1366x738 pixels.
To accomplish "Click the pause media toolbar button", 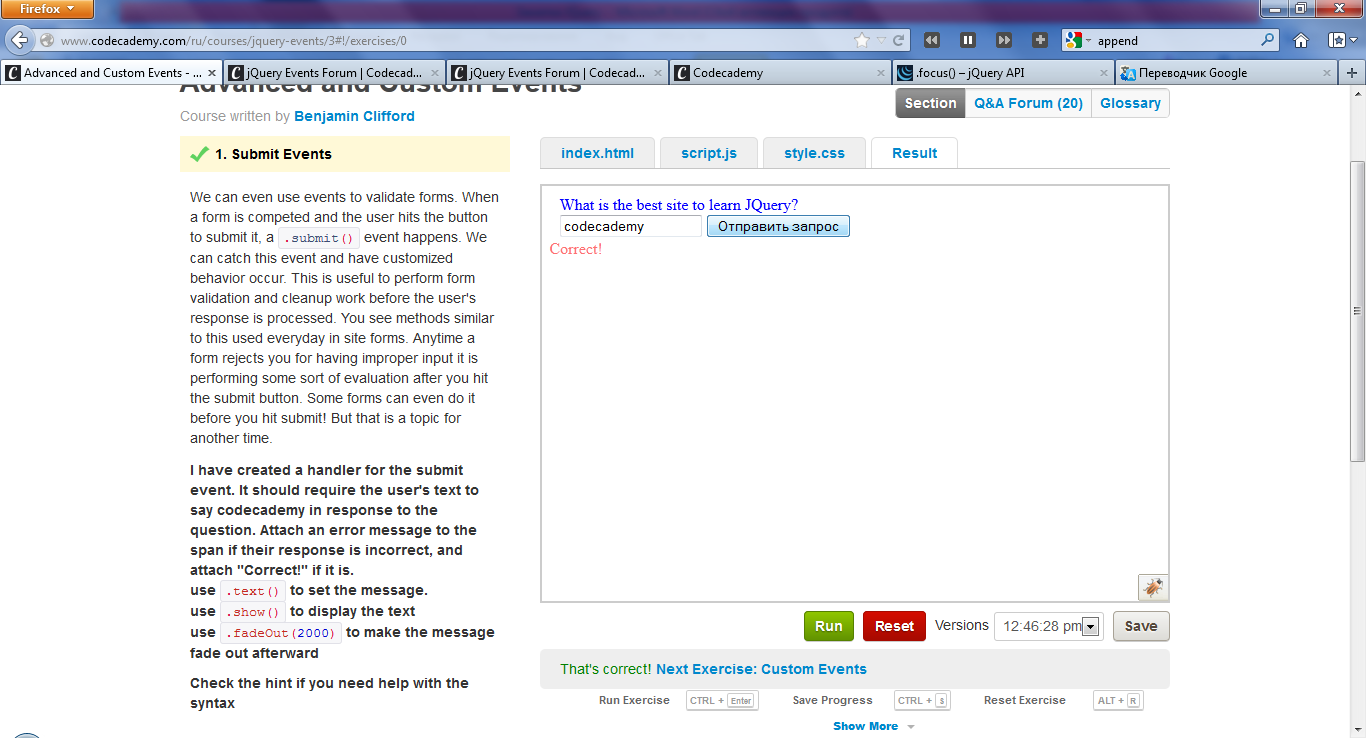I will [967, 41].
